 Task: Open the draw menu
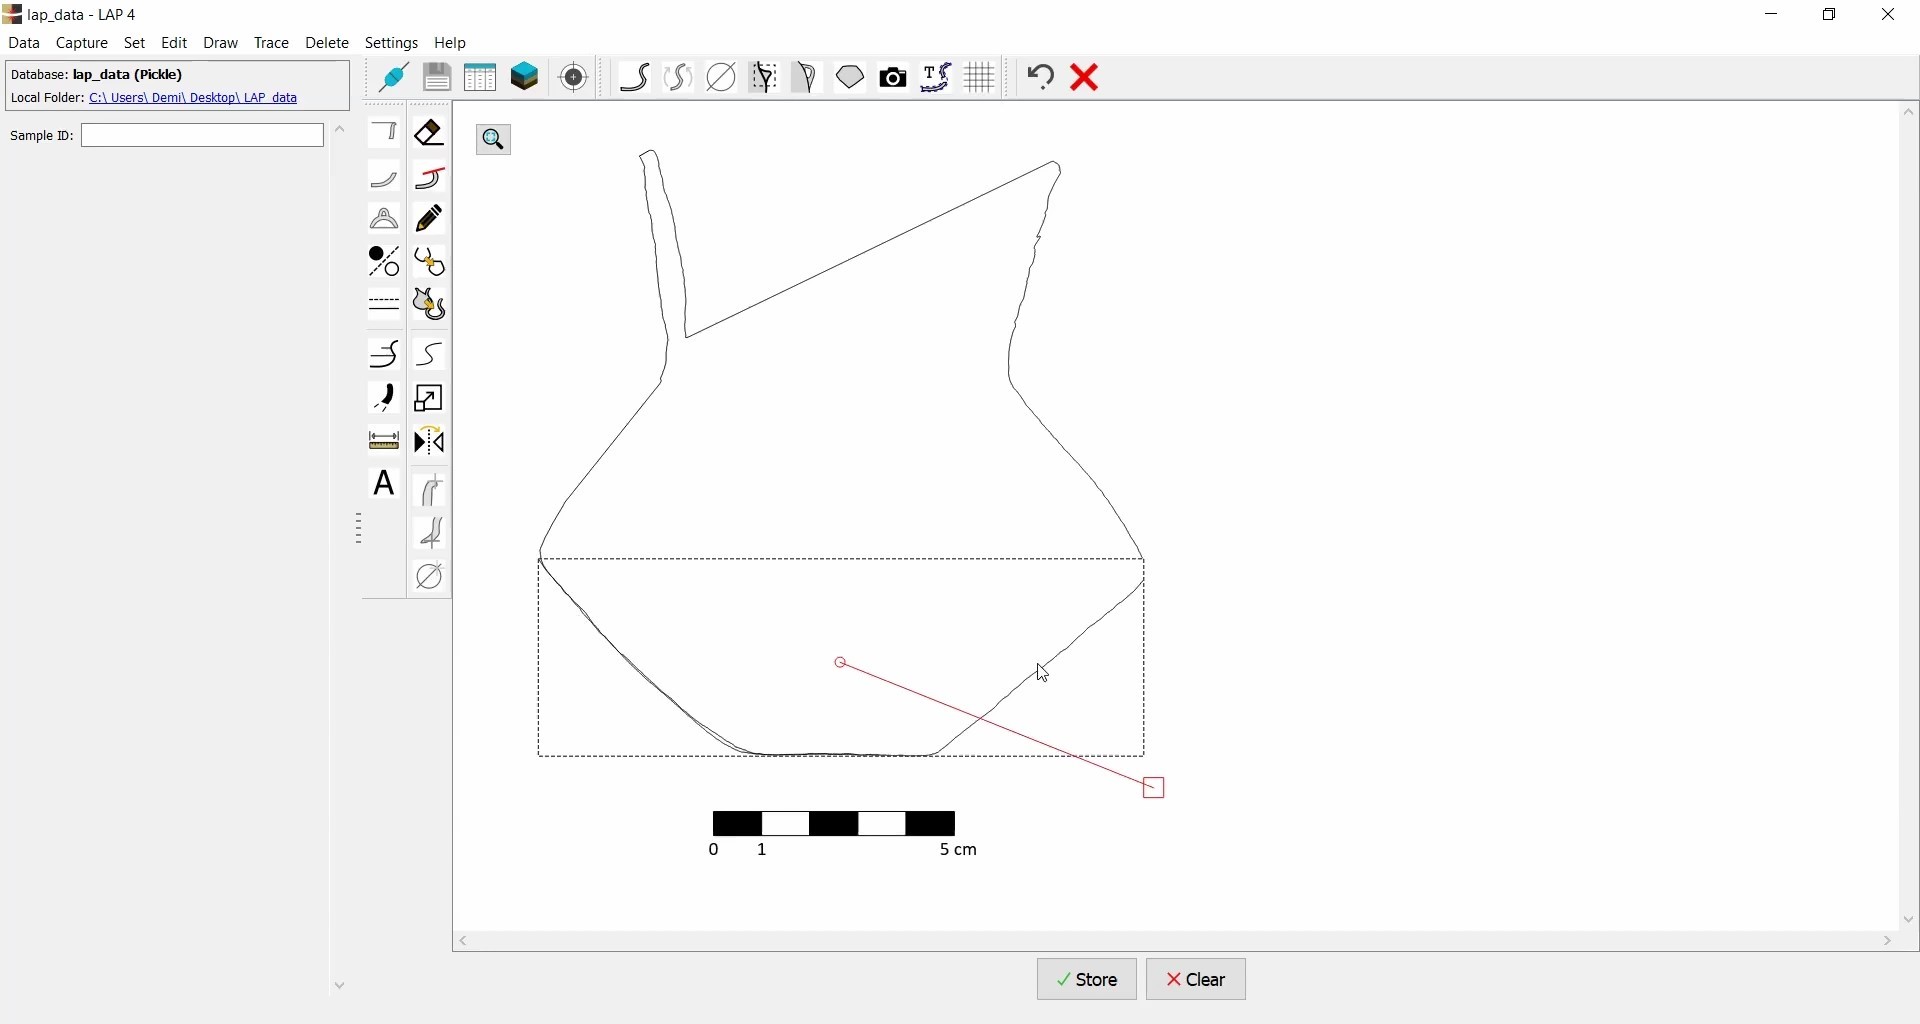point(222,44)
